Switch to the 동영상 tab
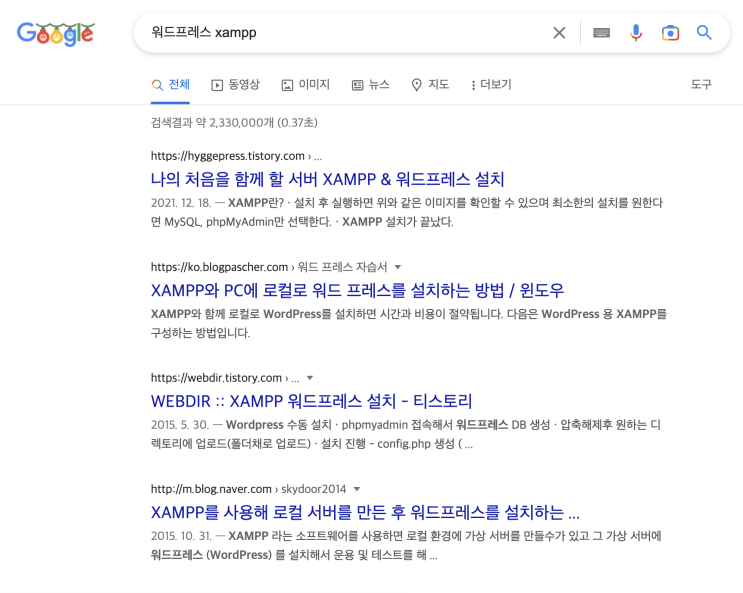This screenshot has width=743, height=593. (x=236, y=85)
